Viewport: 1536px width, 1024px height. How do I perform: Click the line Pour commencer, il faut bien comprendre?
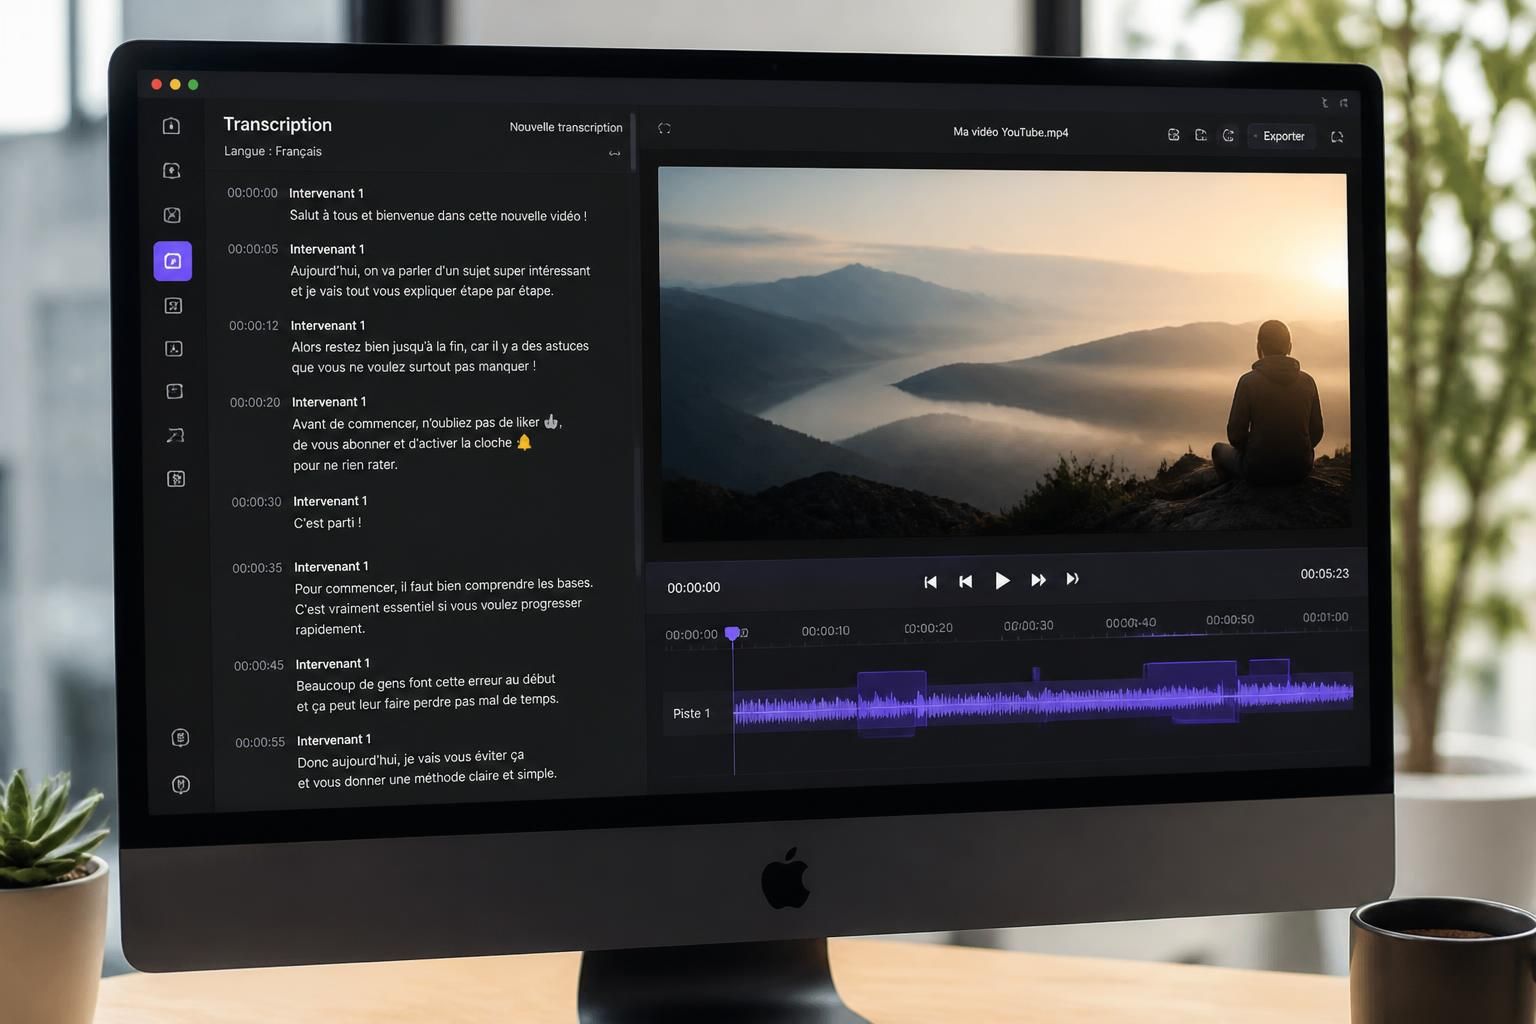pos(443,586)
